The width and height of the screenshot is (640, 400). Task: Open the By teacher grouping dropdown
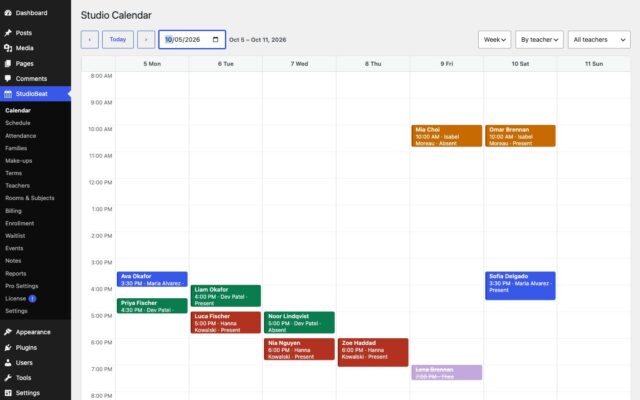point(539,40)
